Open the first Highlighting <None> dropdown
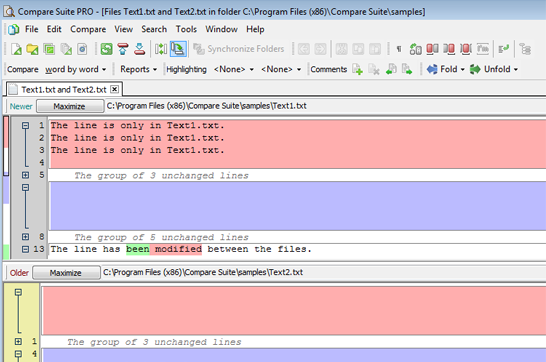The image size is (546, 362). pos(234,69)
